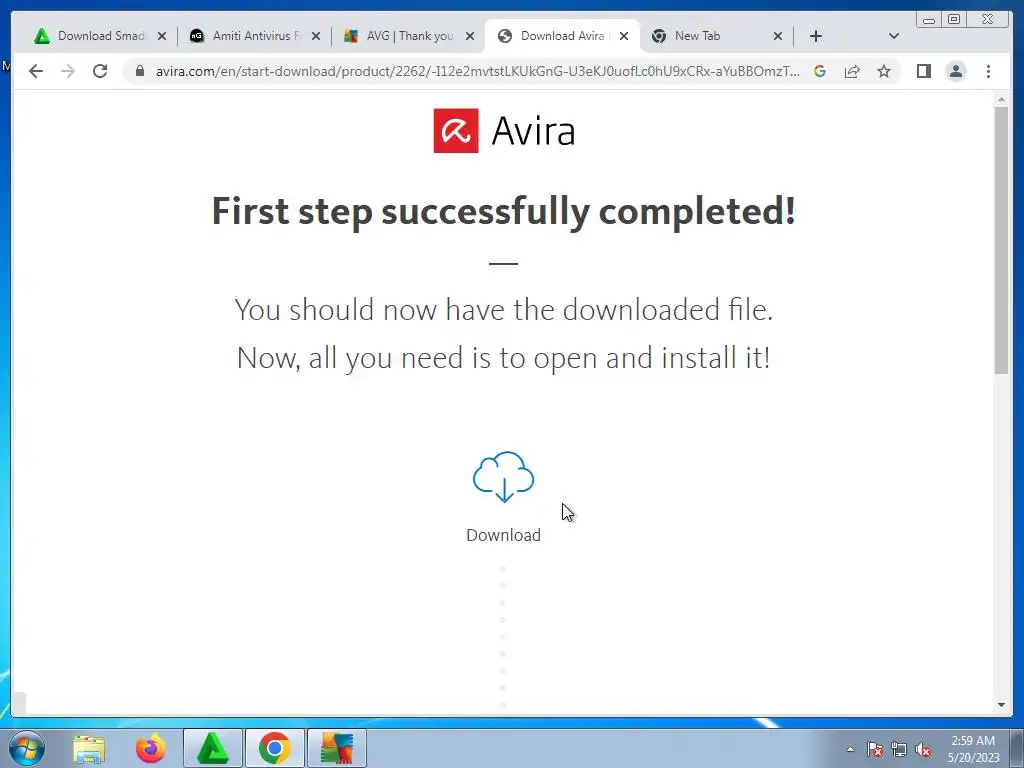Open the AVG installer taskbar icon
Screen dimensions: 1024x768
(337, 748)
